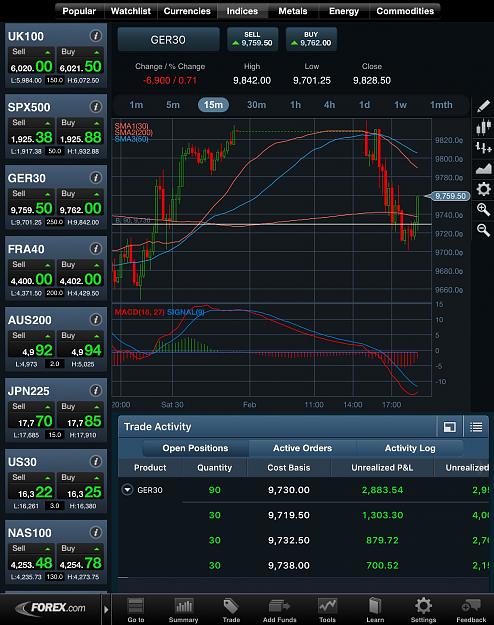Select 4h chart timeframe
This screenshot has height=625, width=494.
(x=329, y=105)
